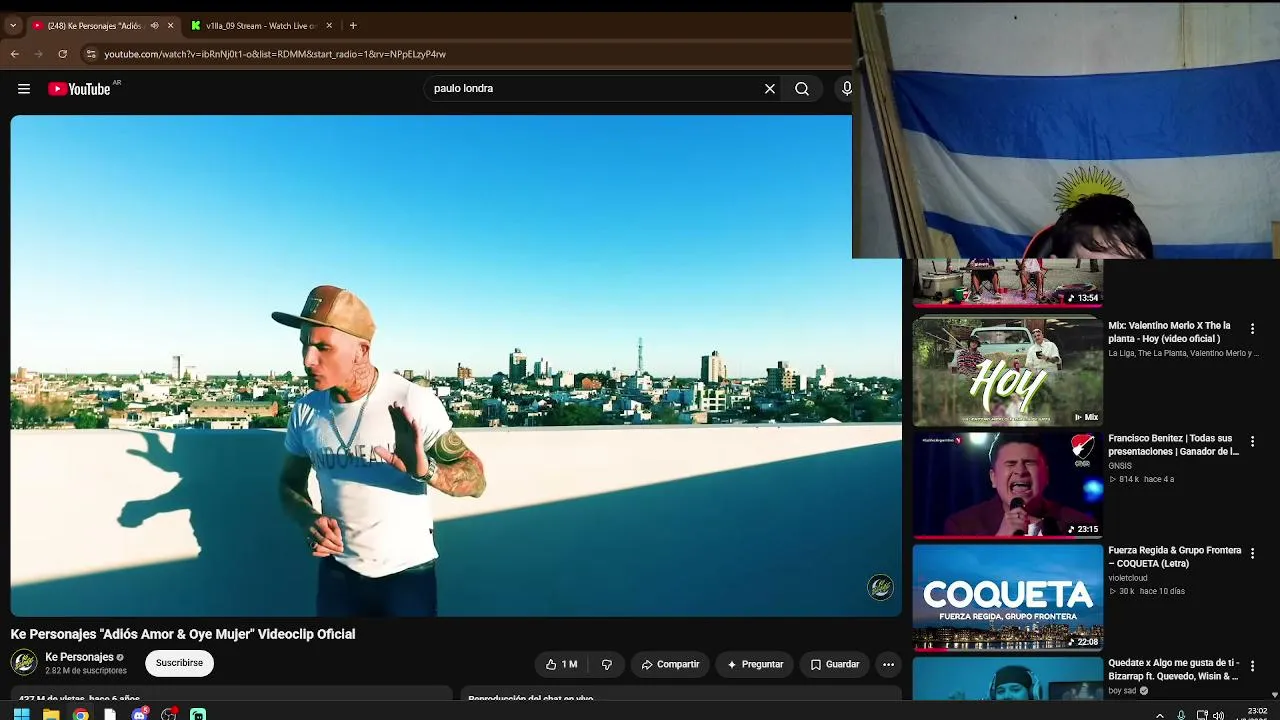
Task: Open the Hoy mix thumbnail
Action: (1007, 372)
